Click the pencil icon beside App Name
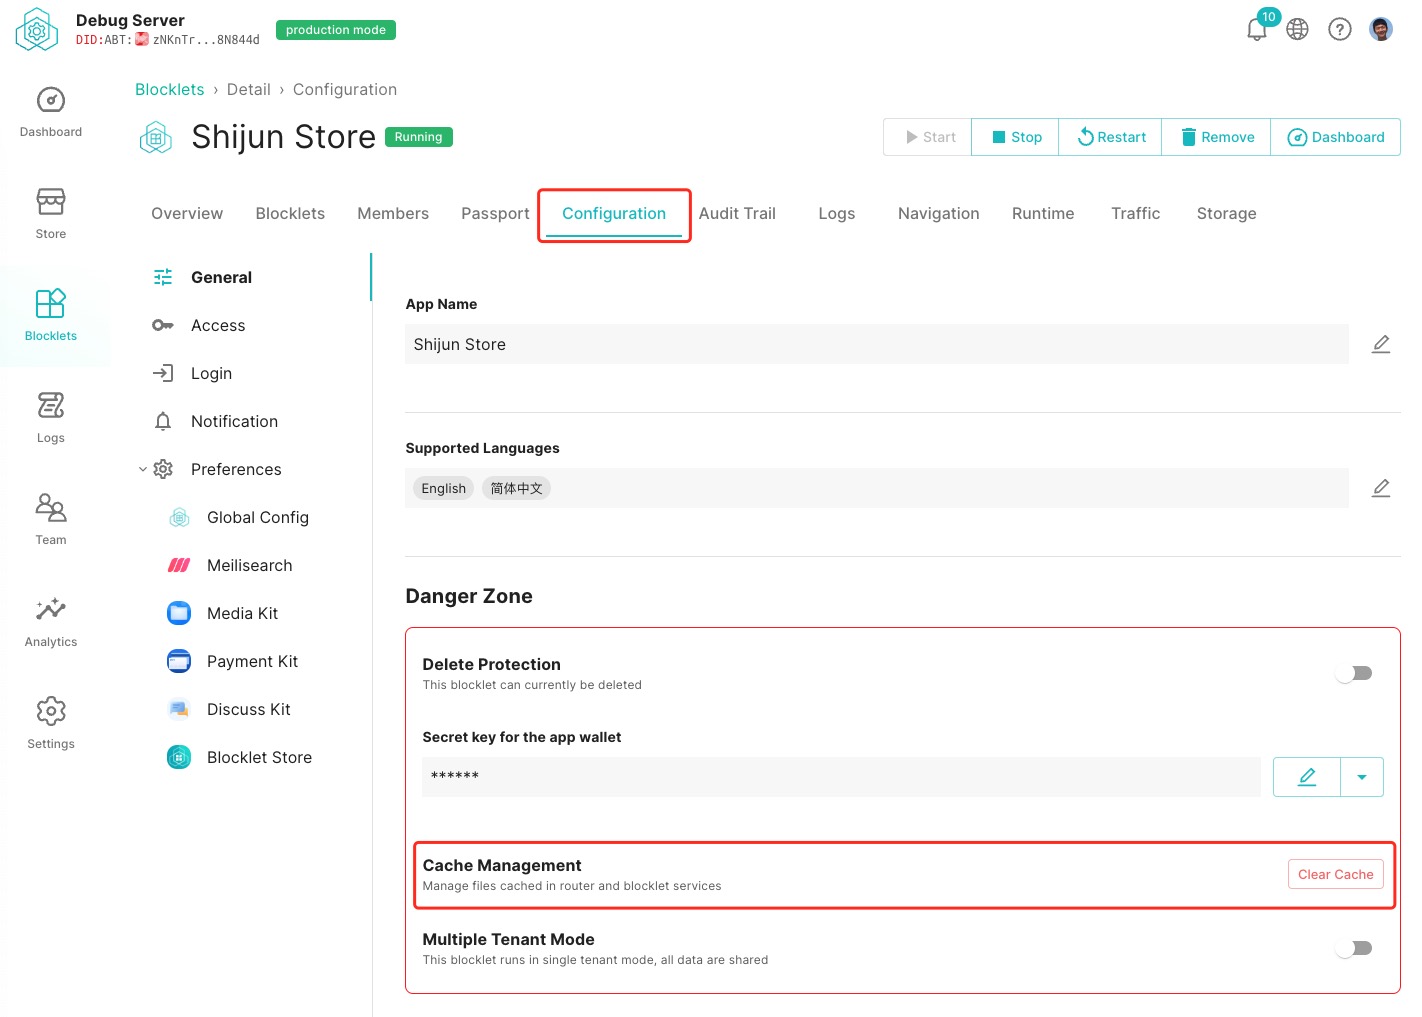 tap(1380, 344)
